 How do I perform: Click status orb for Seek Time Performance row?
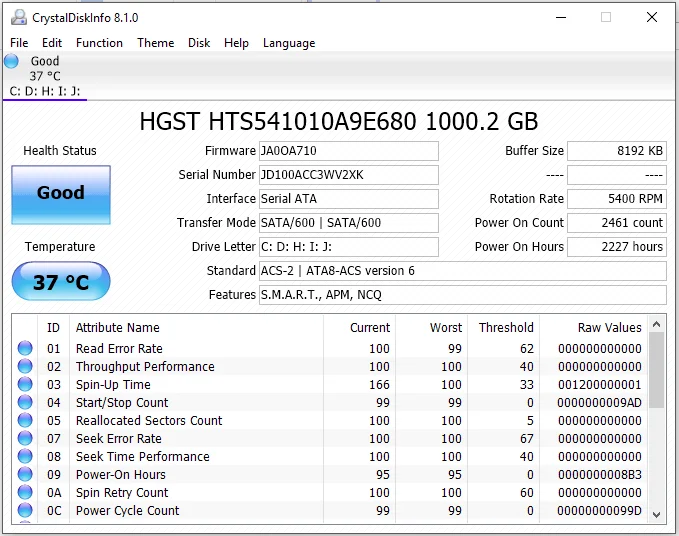(x=25, y=456)
